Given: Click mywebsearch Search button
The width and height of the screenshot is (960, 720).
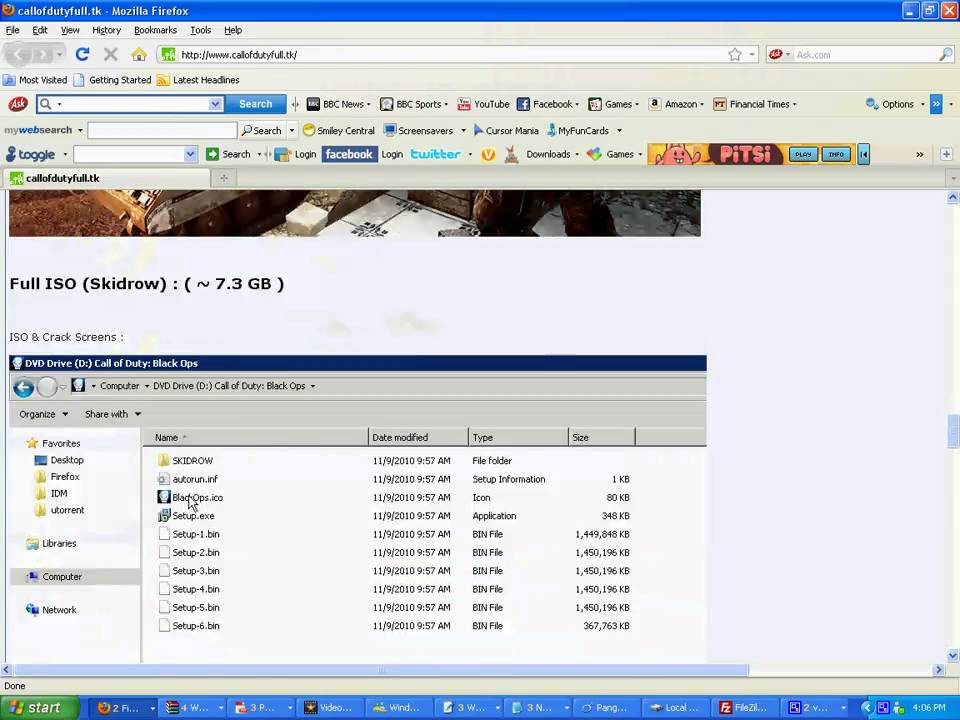Looking at the screenshot, I should point(261,130).
